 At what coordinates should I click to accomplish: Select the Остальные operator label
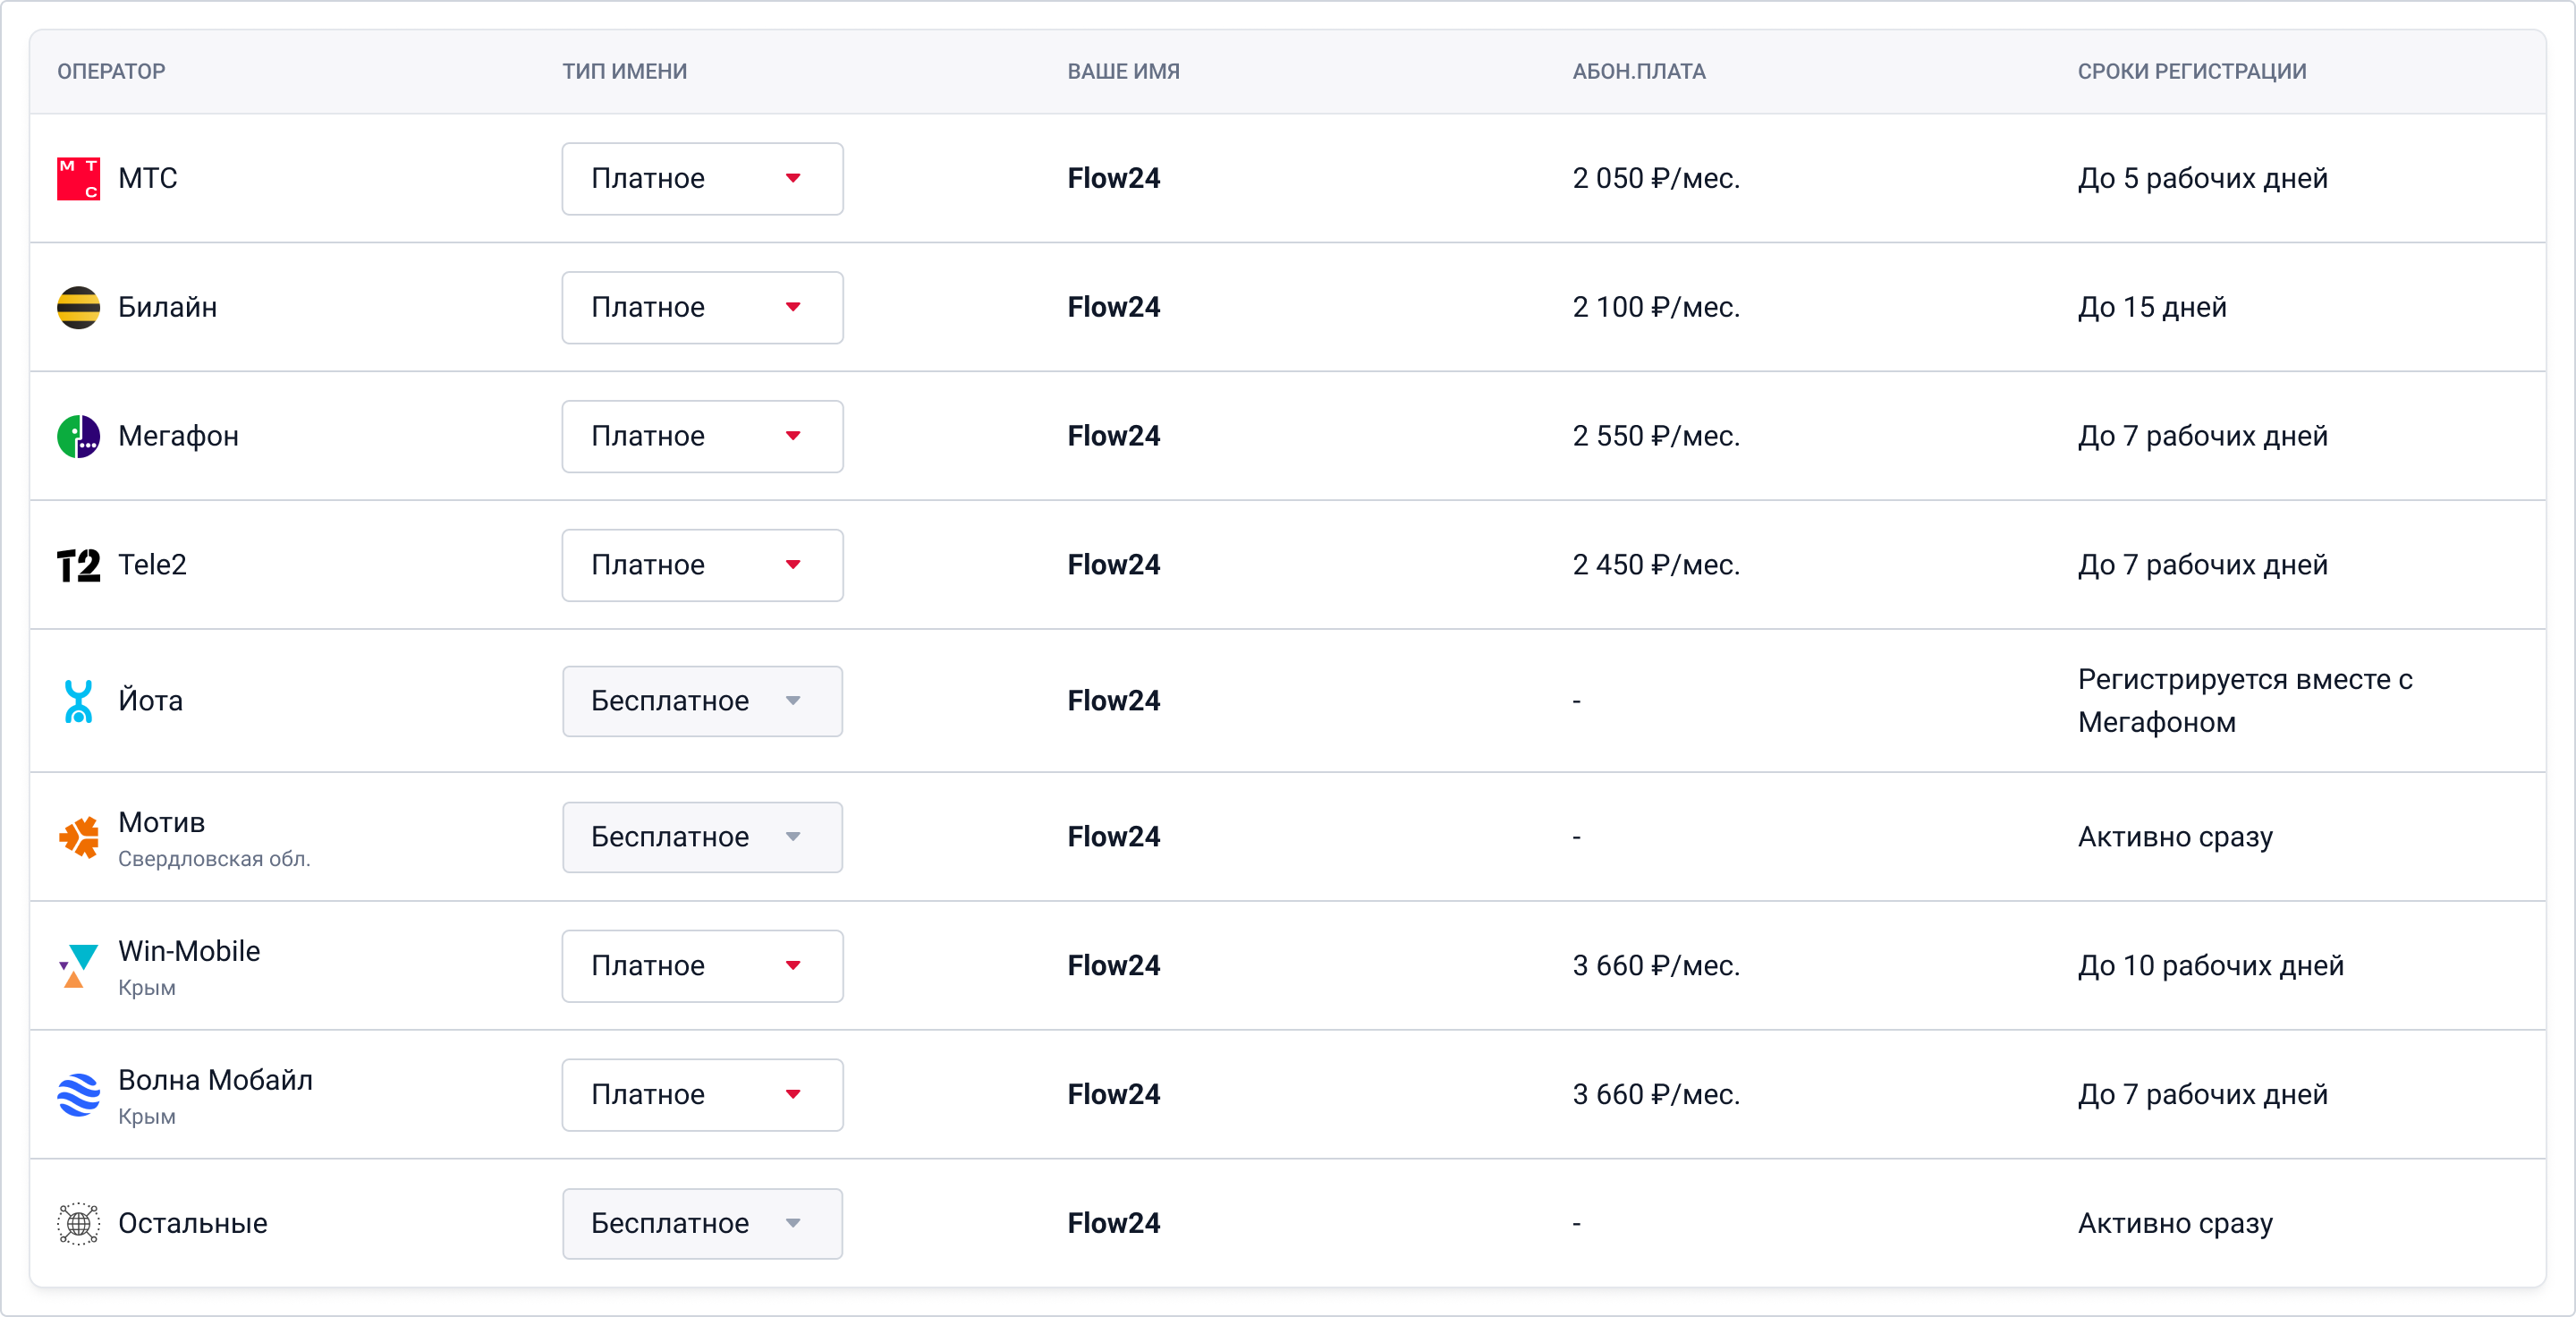click(193, 1224)
